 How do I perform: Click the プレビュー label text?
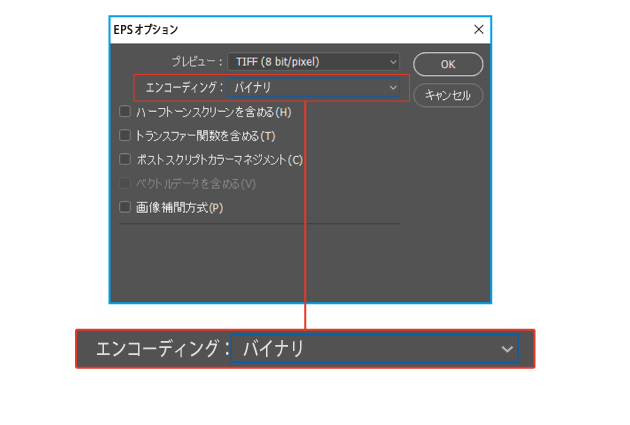coord(197,62)
